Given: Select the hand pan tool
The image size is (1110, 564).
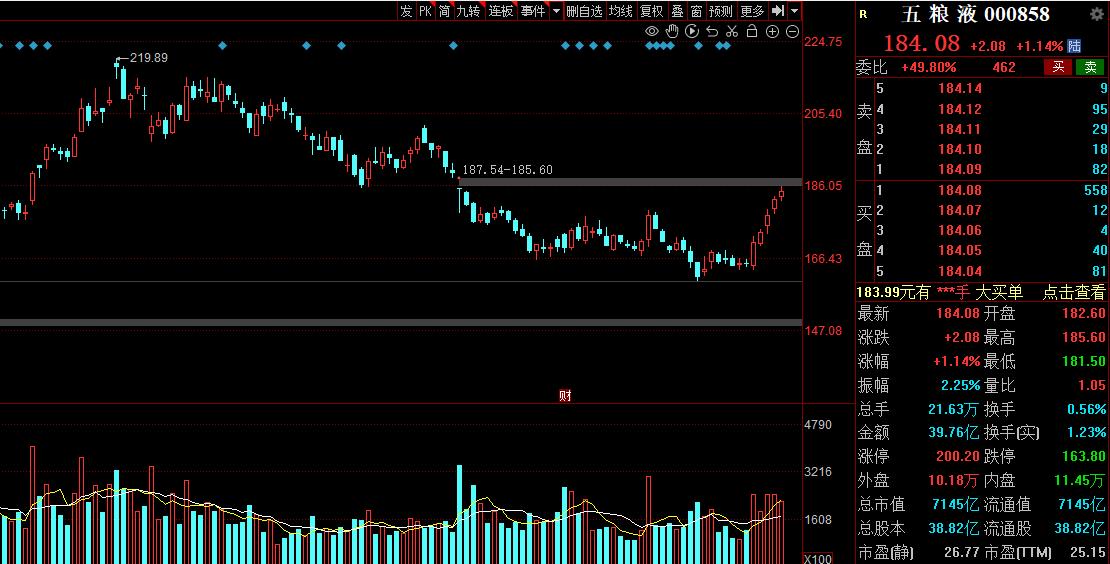Looking at the screenshot, I should pyautogui.click(x=672, y=31).
